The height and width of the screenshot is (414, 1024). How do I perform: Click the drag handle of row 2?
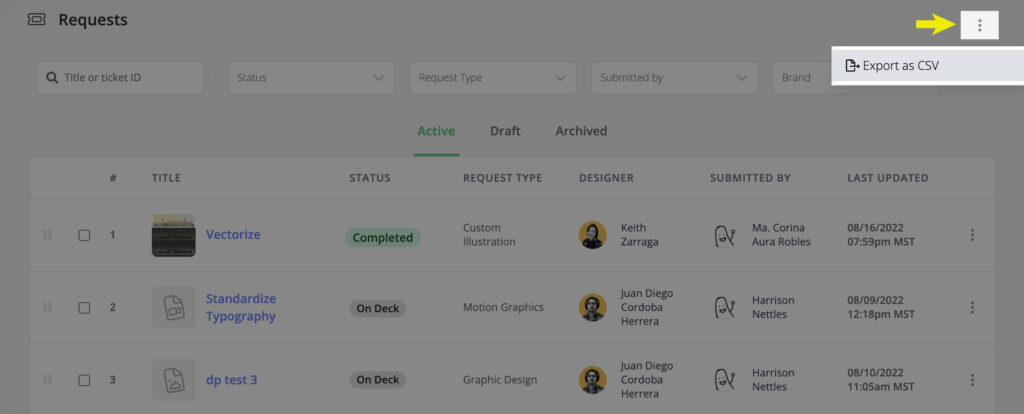48,308
